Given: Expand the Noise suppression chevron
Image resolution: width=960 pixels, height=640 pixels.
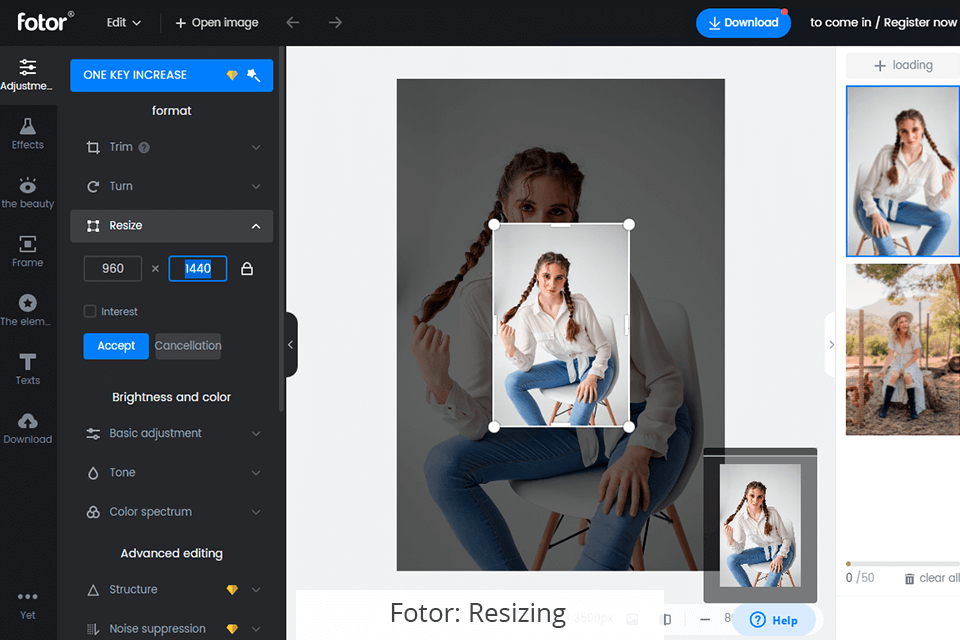Looking at the screenshot, I should [x=256, y=629].
